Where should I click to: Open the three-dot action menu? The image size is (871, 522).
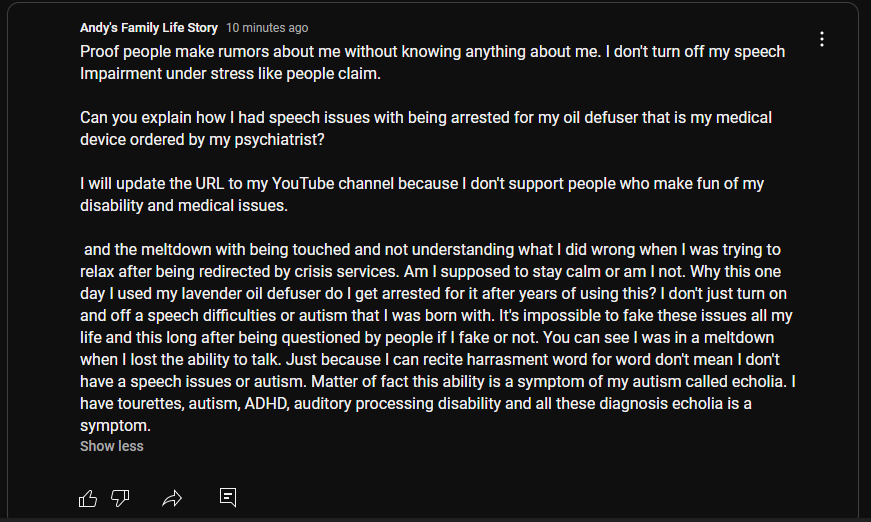point(822,39)
